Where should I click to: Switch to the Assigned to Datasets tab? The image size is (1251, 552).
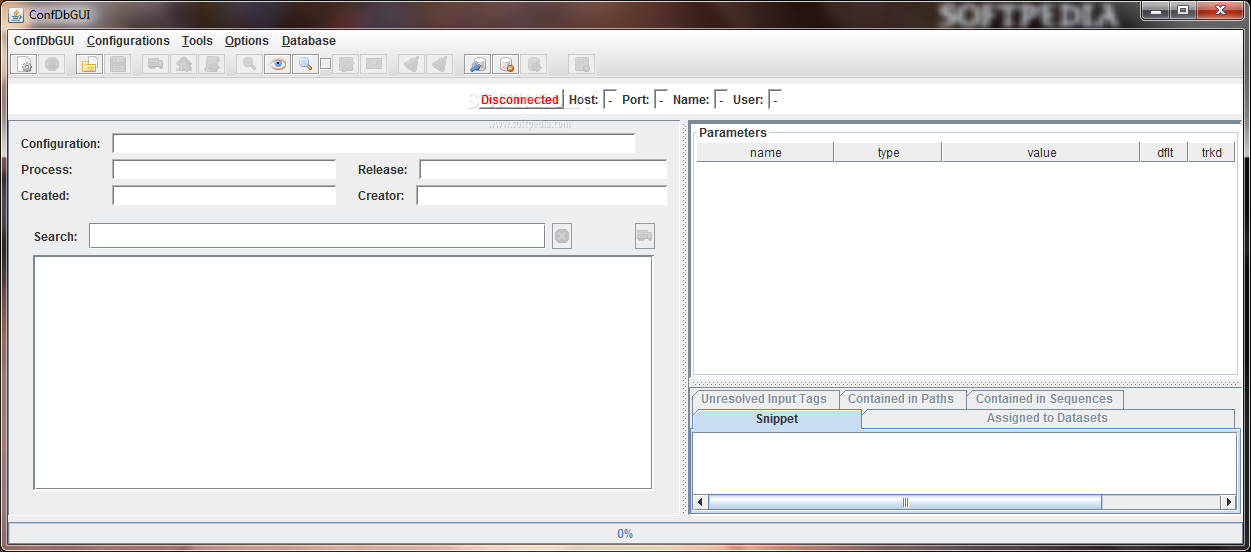[1047, 418]
